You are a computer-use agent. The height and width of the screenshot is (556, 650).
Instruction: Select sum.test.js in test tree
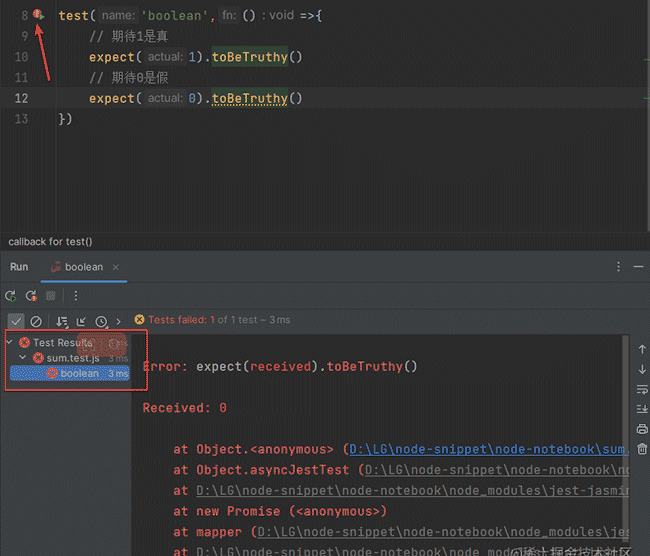[x=73, y=358]
